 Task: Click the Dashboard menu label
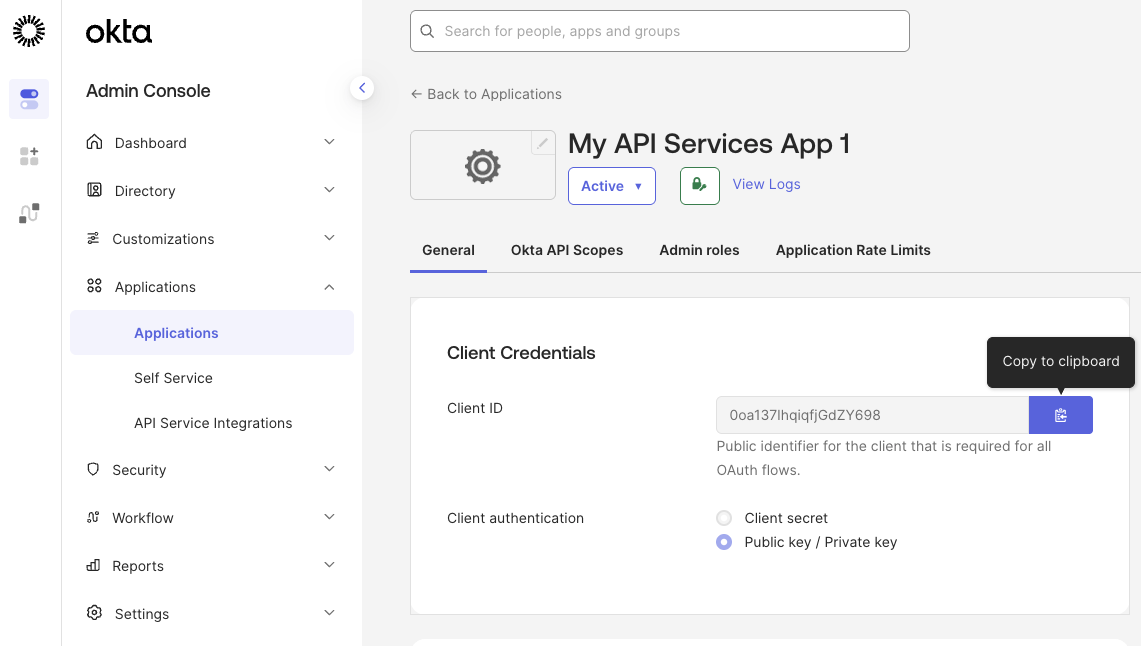click(x=151, y=143)
